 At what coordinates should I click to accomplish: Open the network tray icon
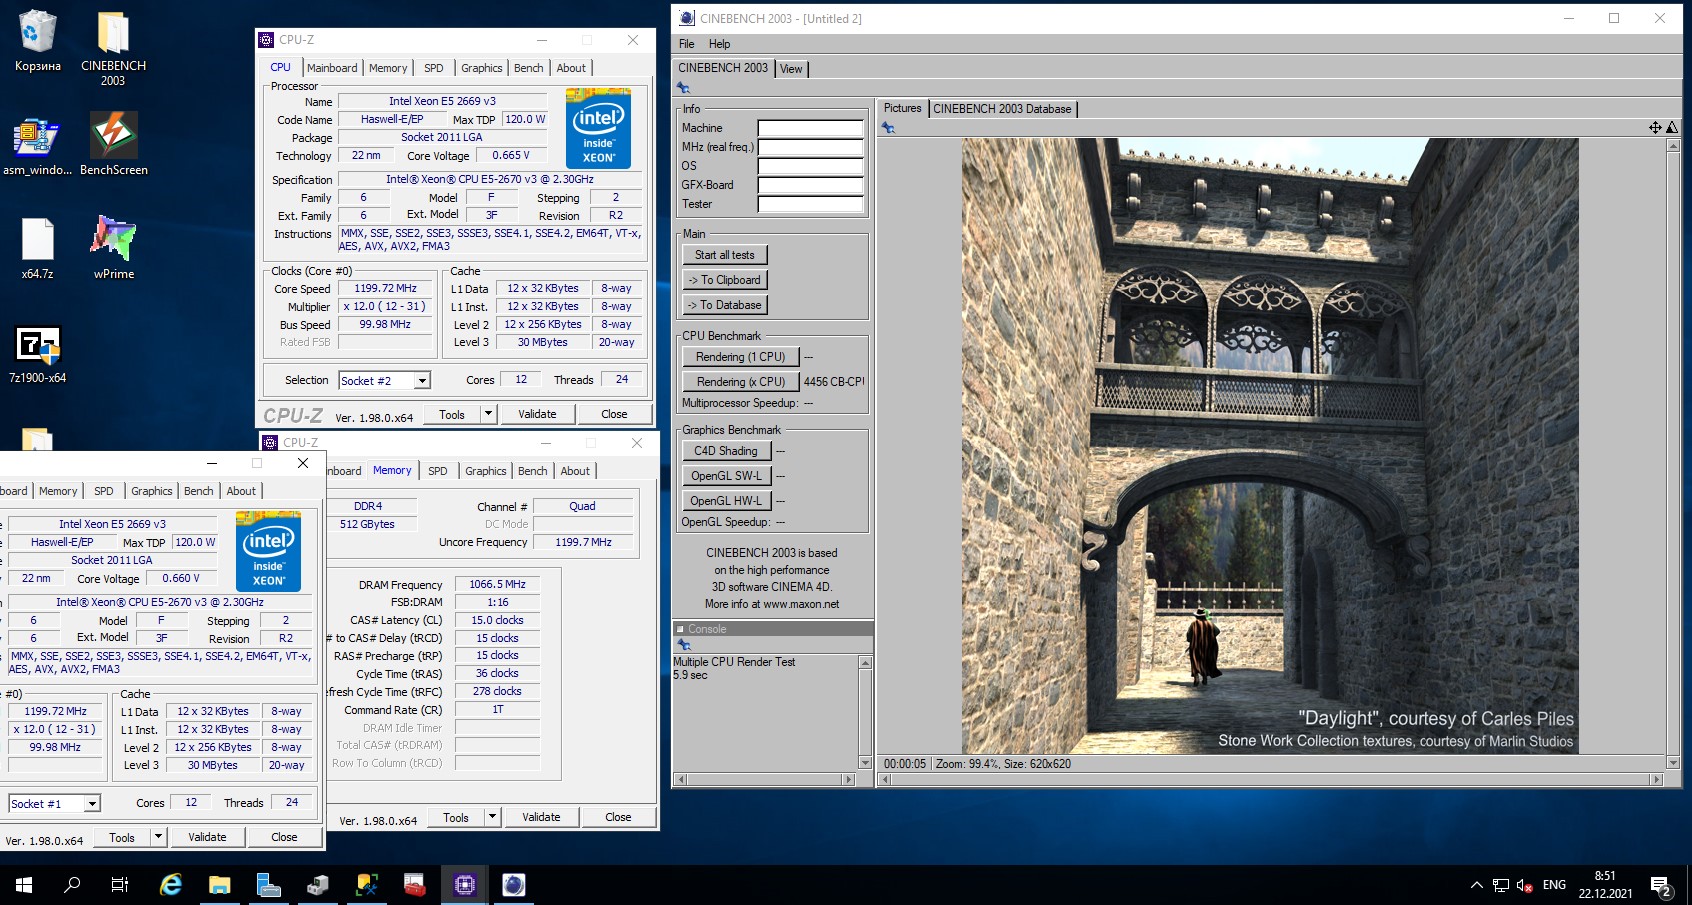pos(1501,885)
